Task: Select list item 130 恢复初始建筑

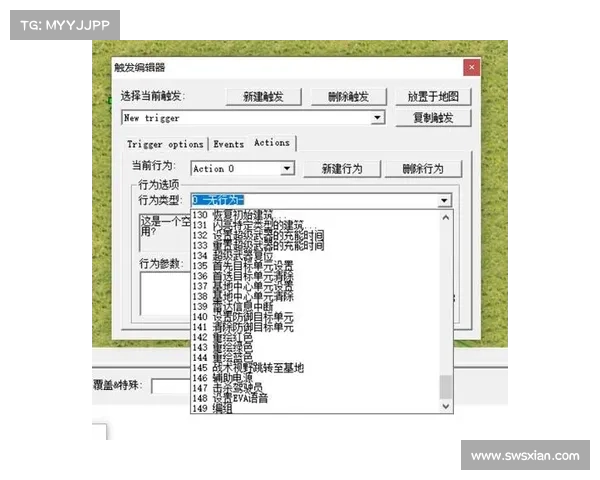Action: [316, 215]
